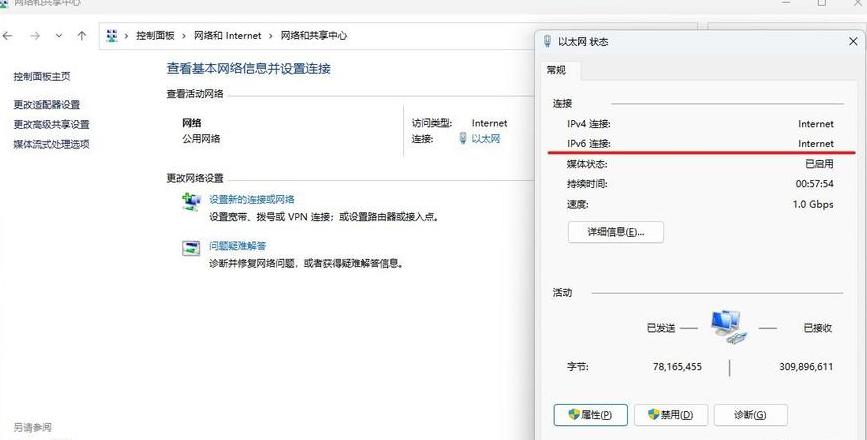The height and width of the screenshot is (440, 867).
Task: Open 控制面板主页 link
Action: coord(42,77)
